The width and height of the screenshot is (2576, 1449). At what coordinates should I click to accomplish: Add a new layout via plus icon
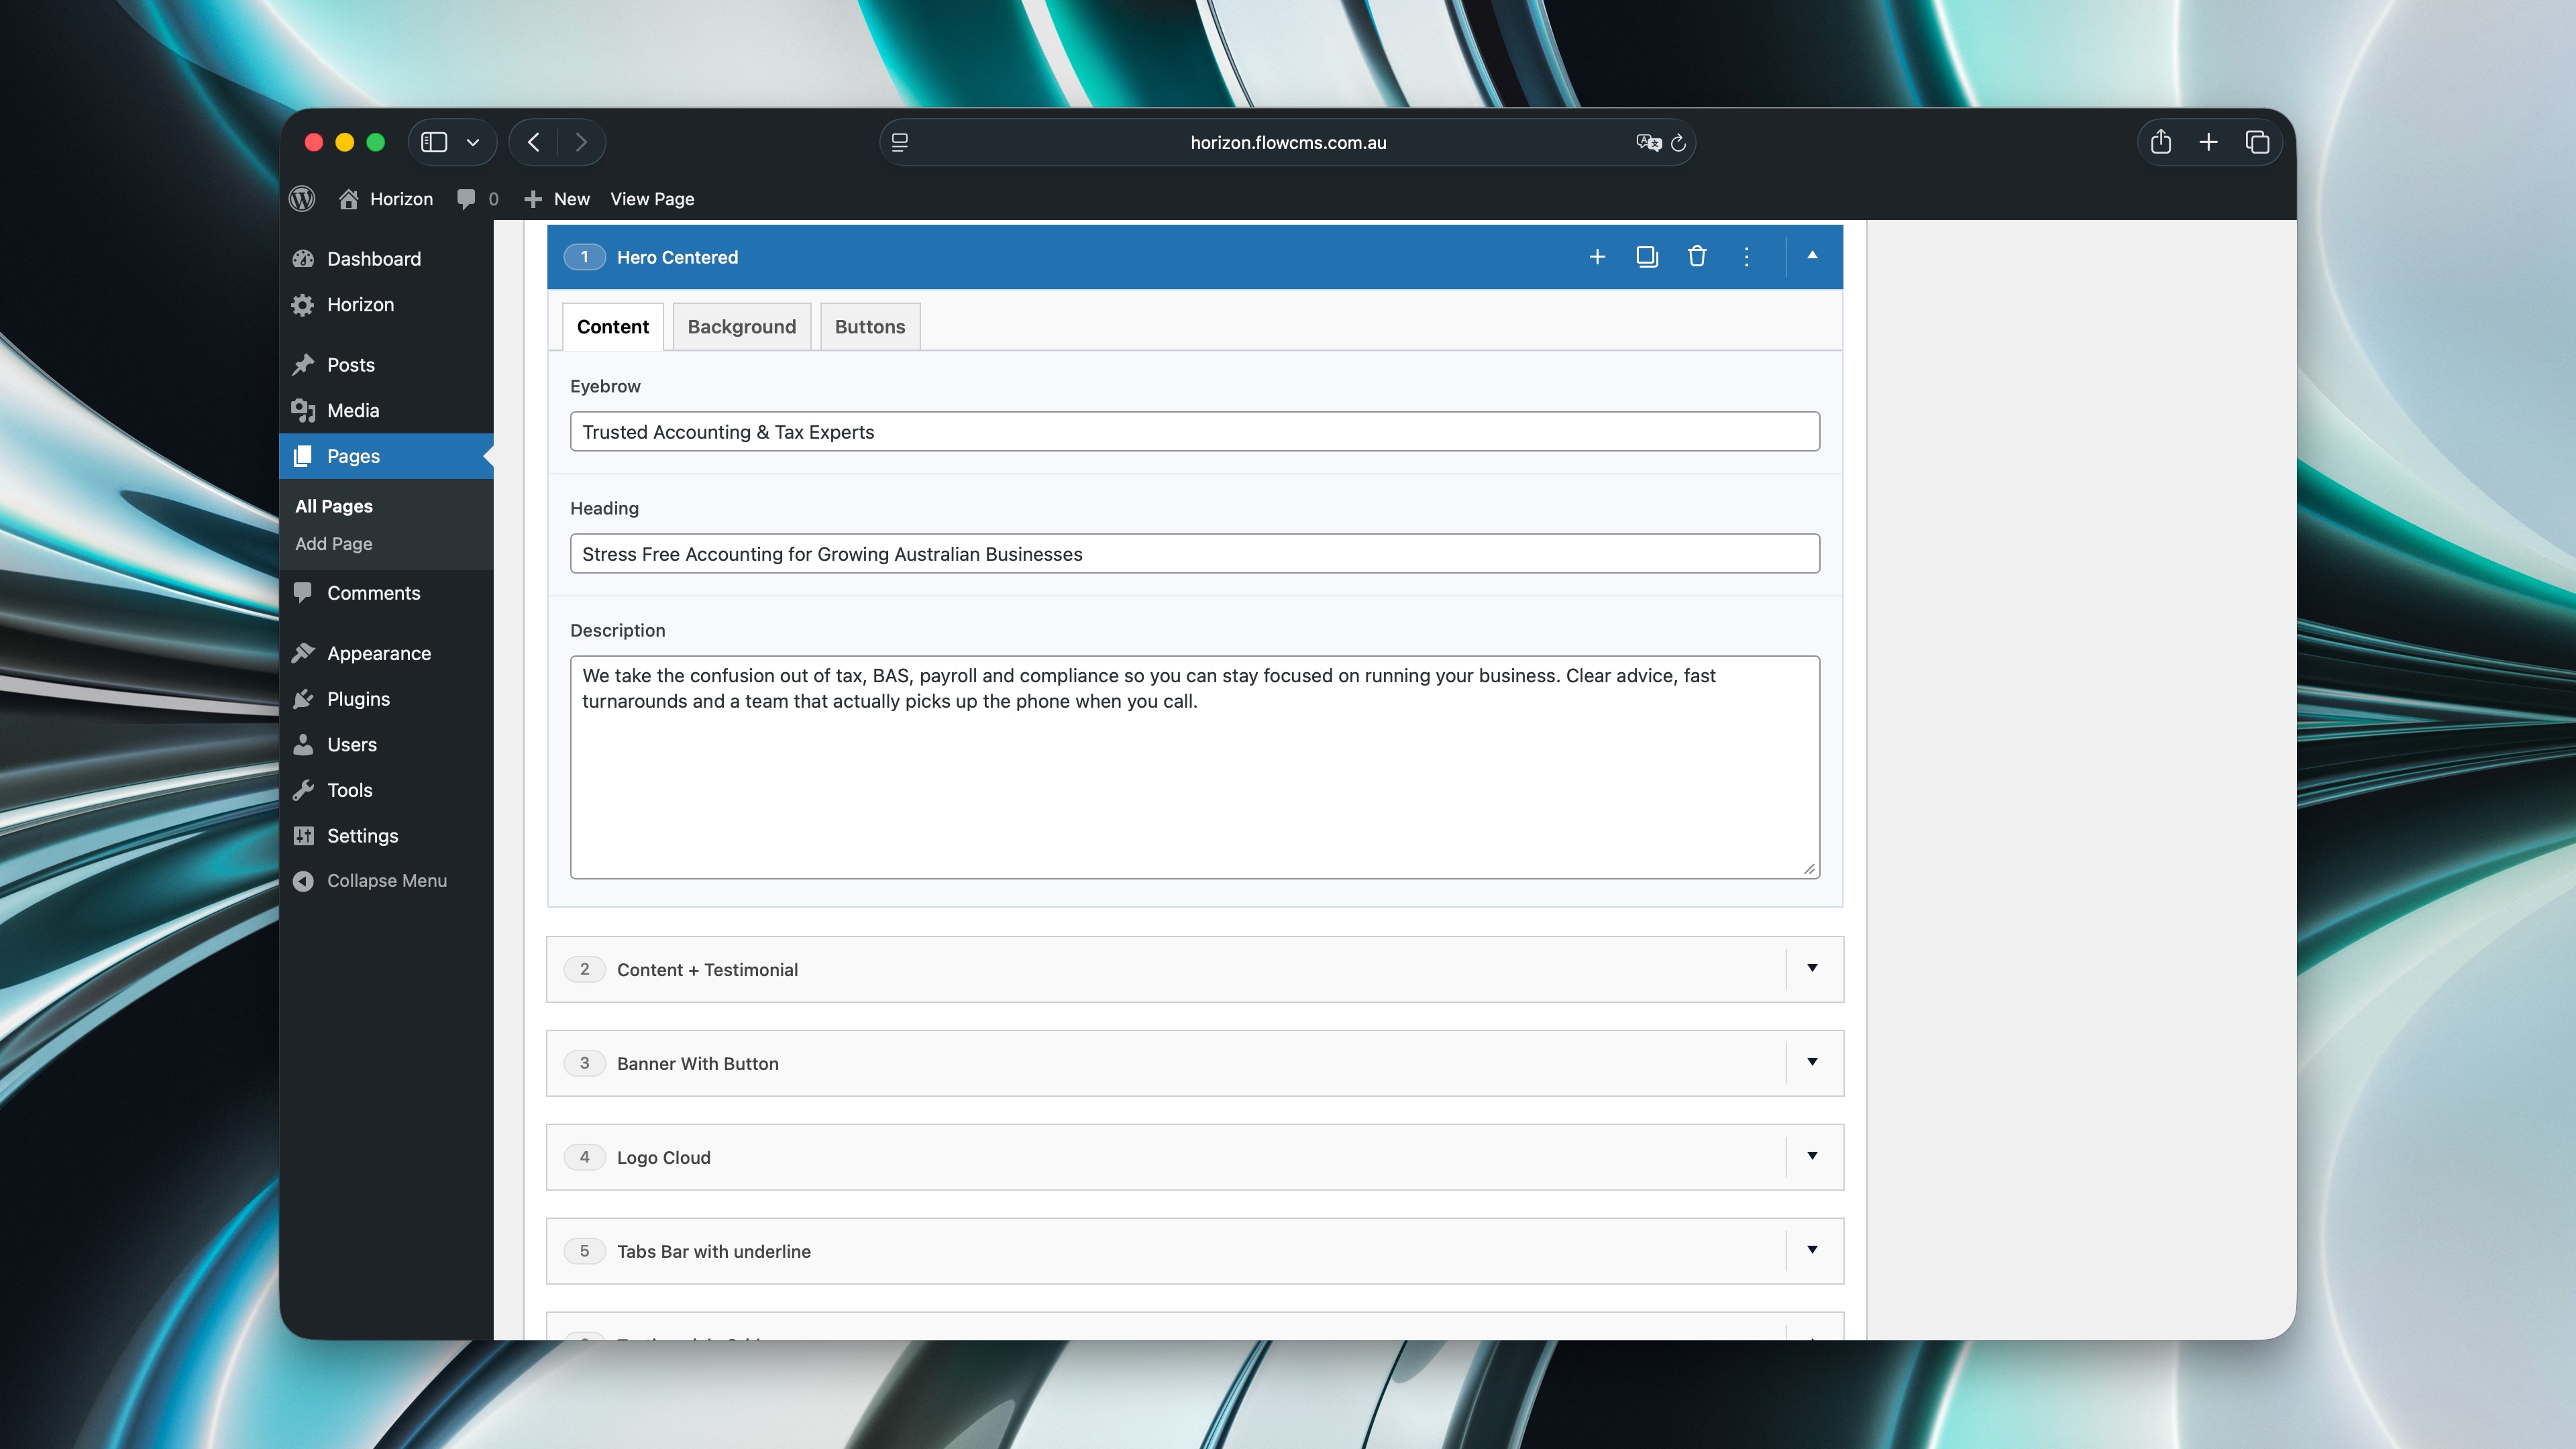pos(1597,257)
